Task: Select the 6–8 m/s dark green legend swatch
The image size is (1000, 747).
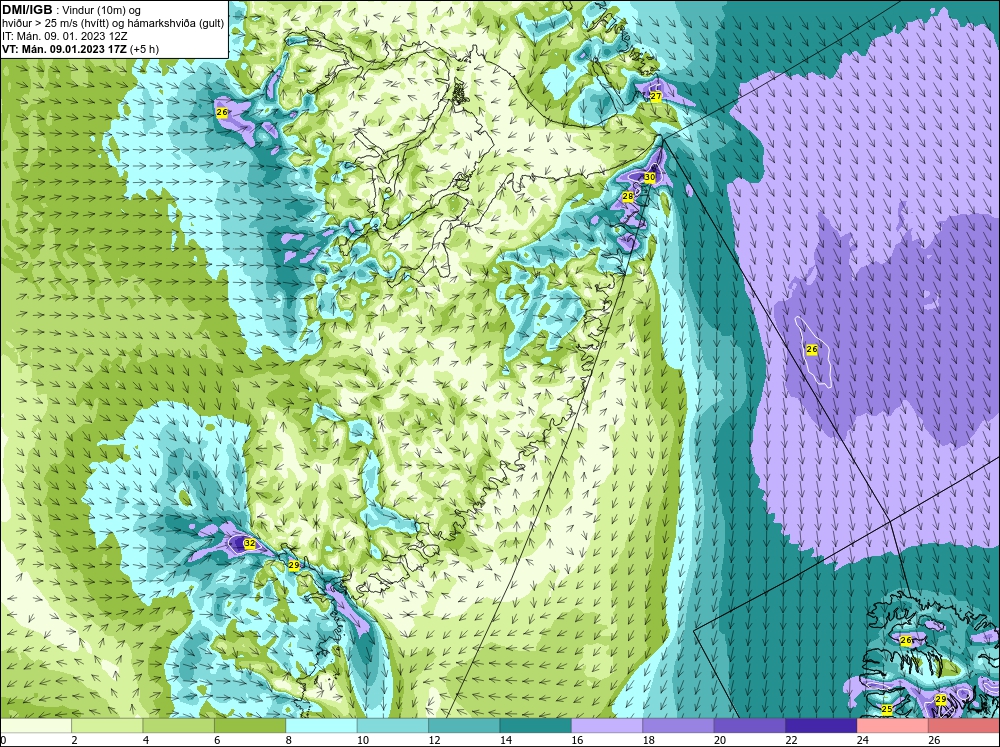Action: pos(250,726)
